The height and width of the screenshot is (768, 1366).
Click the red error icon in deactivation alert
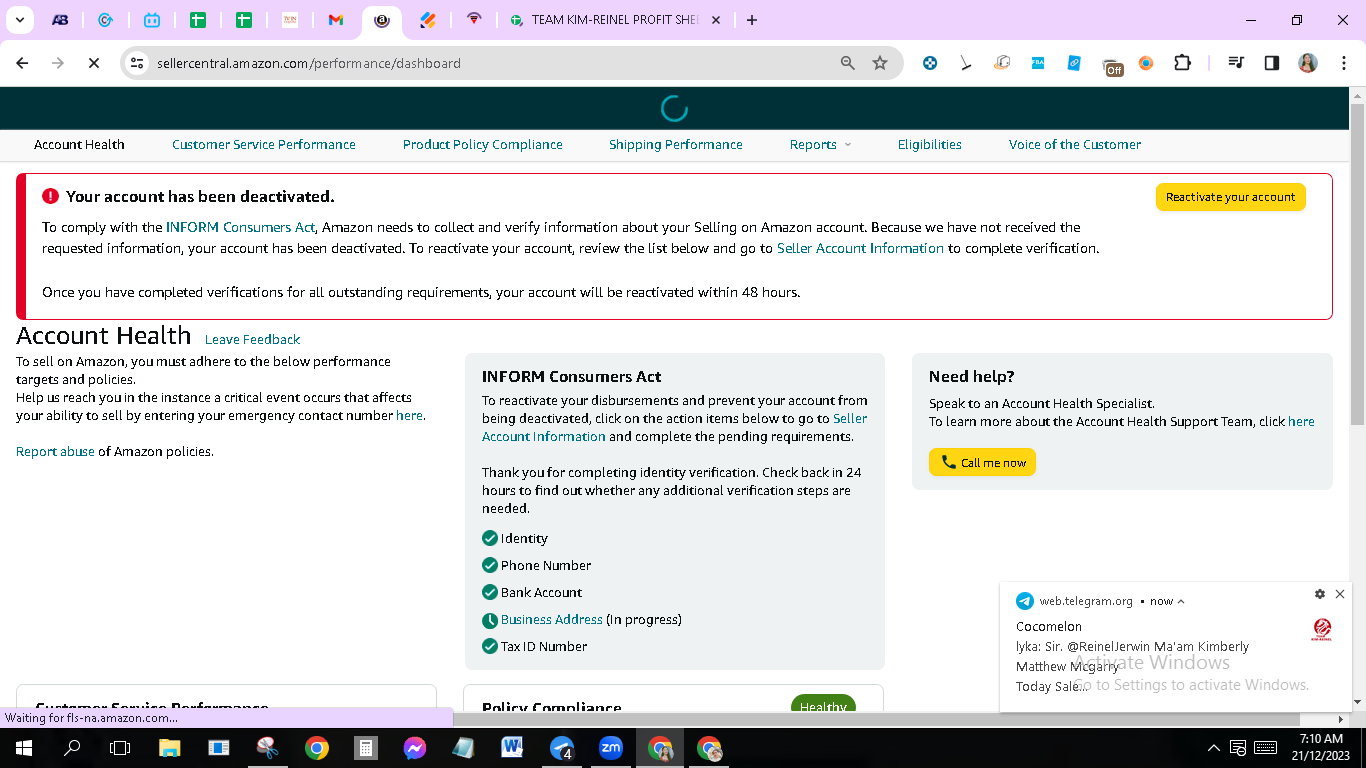point(51,196)
